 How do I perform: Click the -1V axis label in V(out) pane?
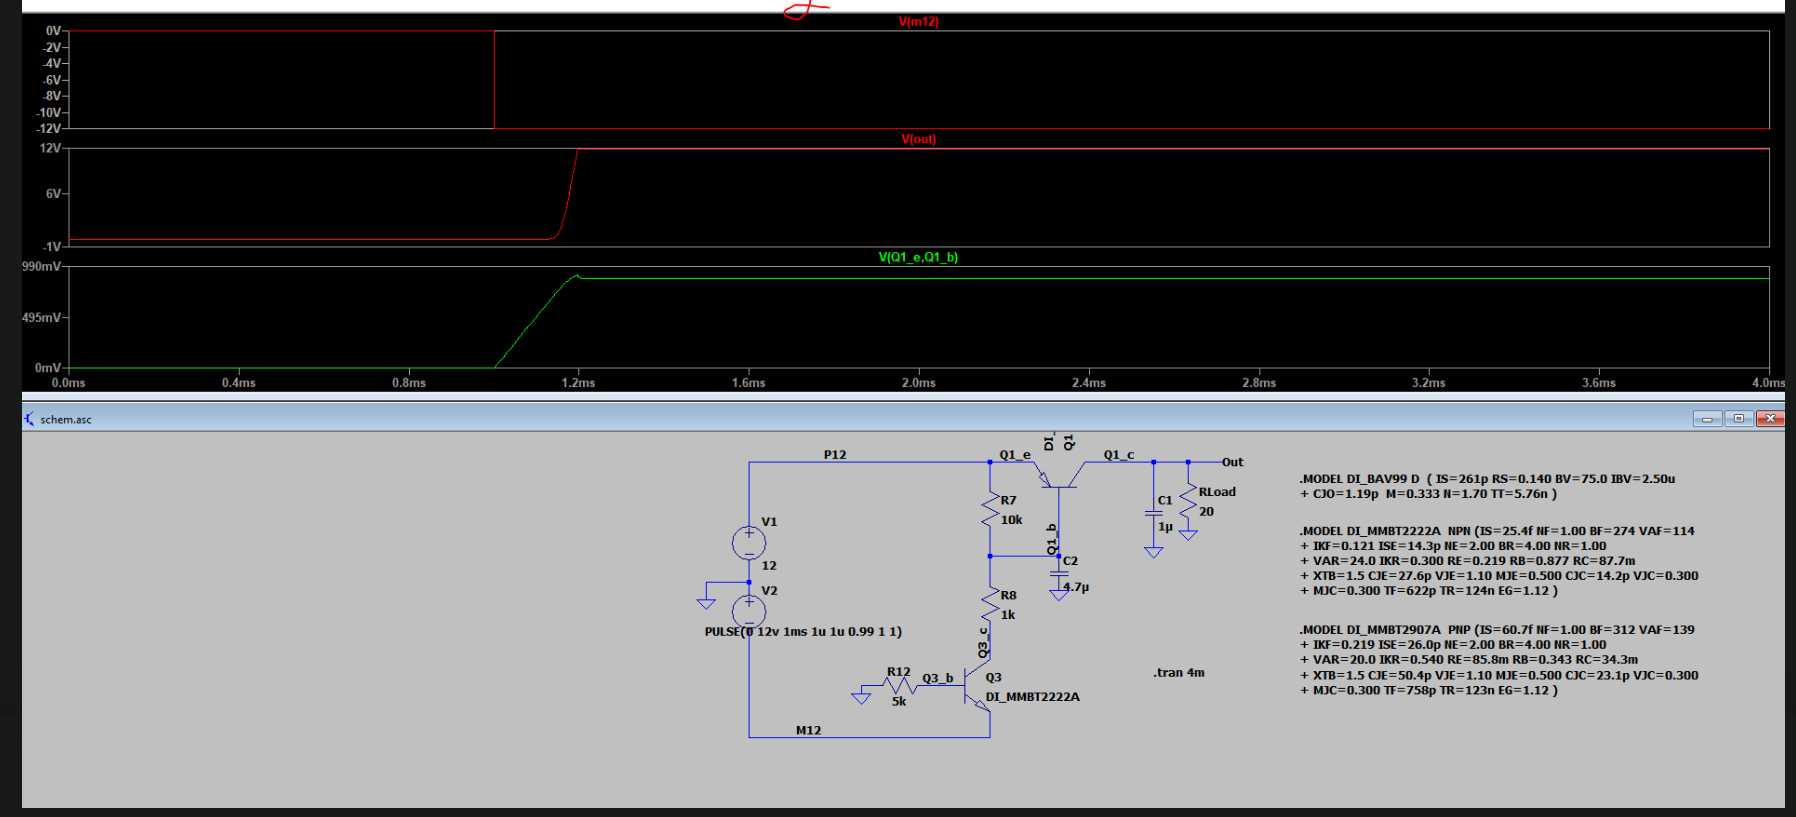pos(52,247)
